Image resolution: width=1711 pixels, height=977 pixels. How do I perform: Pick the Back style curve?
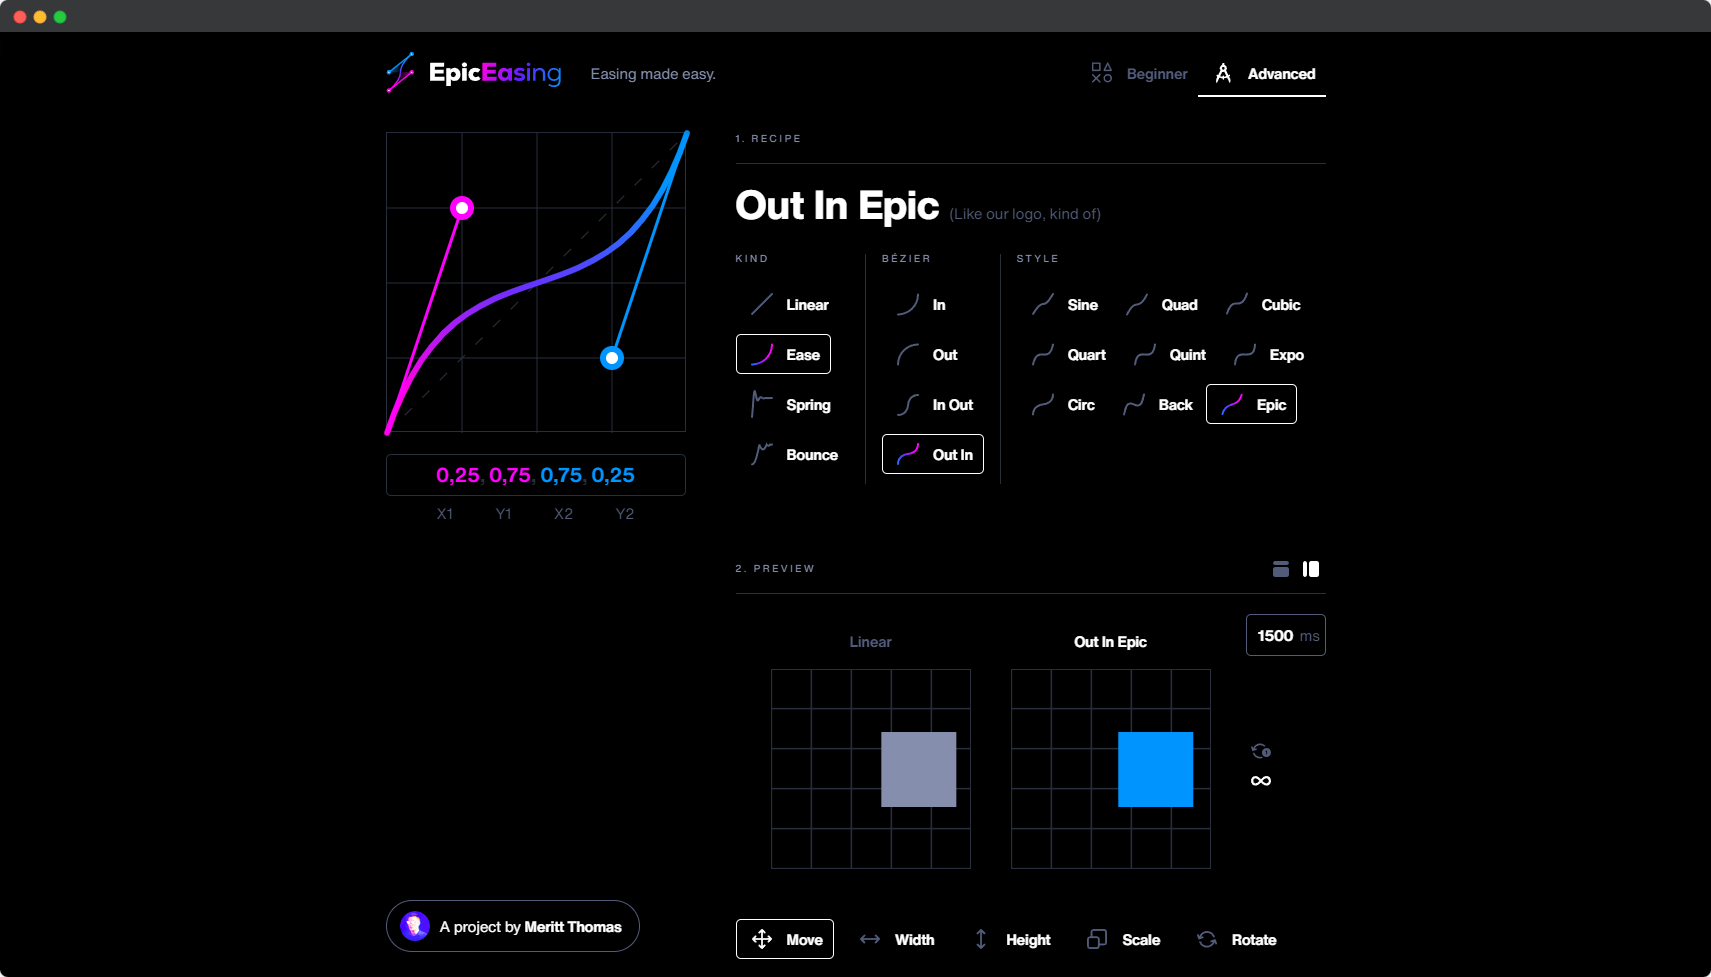[1157, 405]
